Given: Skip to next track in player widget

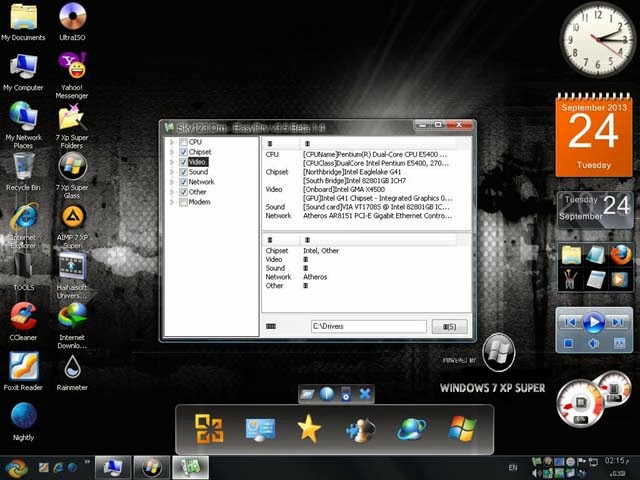Looking at the screenshot, I should pos(617,322).
